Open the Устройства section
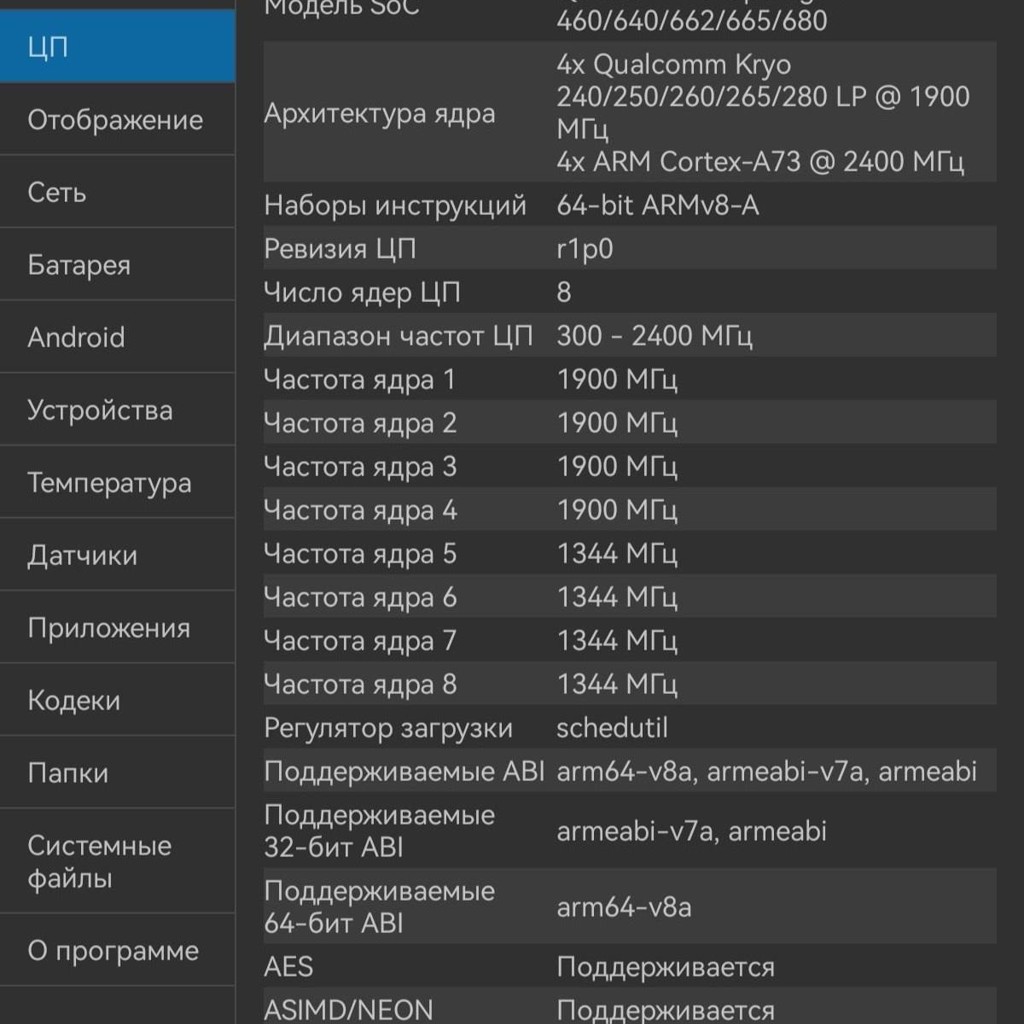 118,409
